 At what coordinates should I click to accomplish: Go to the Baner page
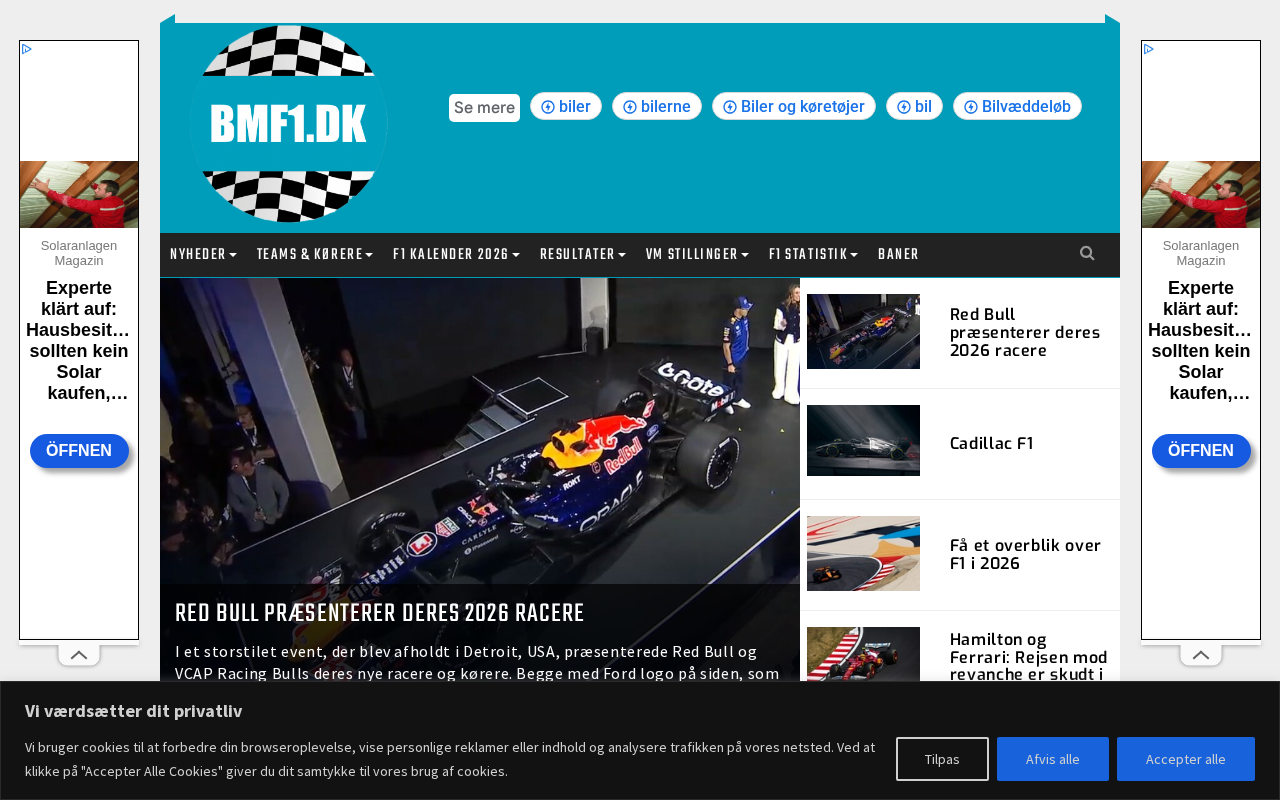898,255
